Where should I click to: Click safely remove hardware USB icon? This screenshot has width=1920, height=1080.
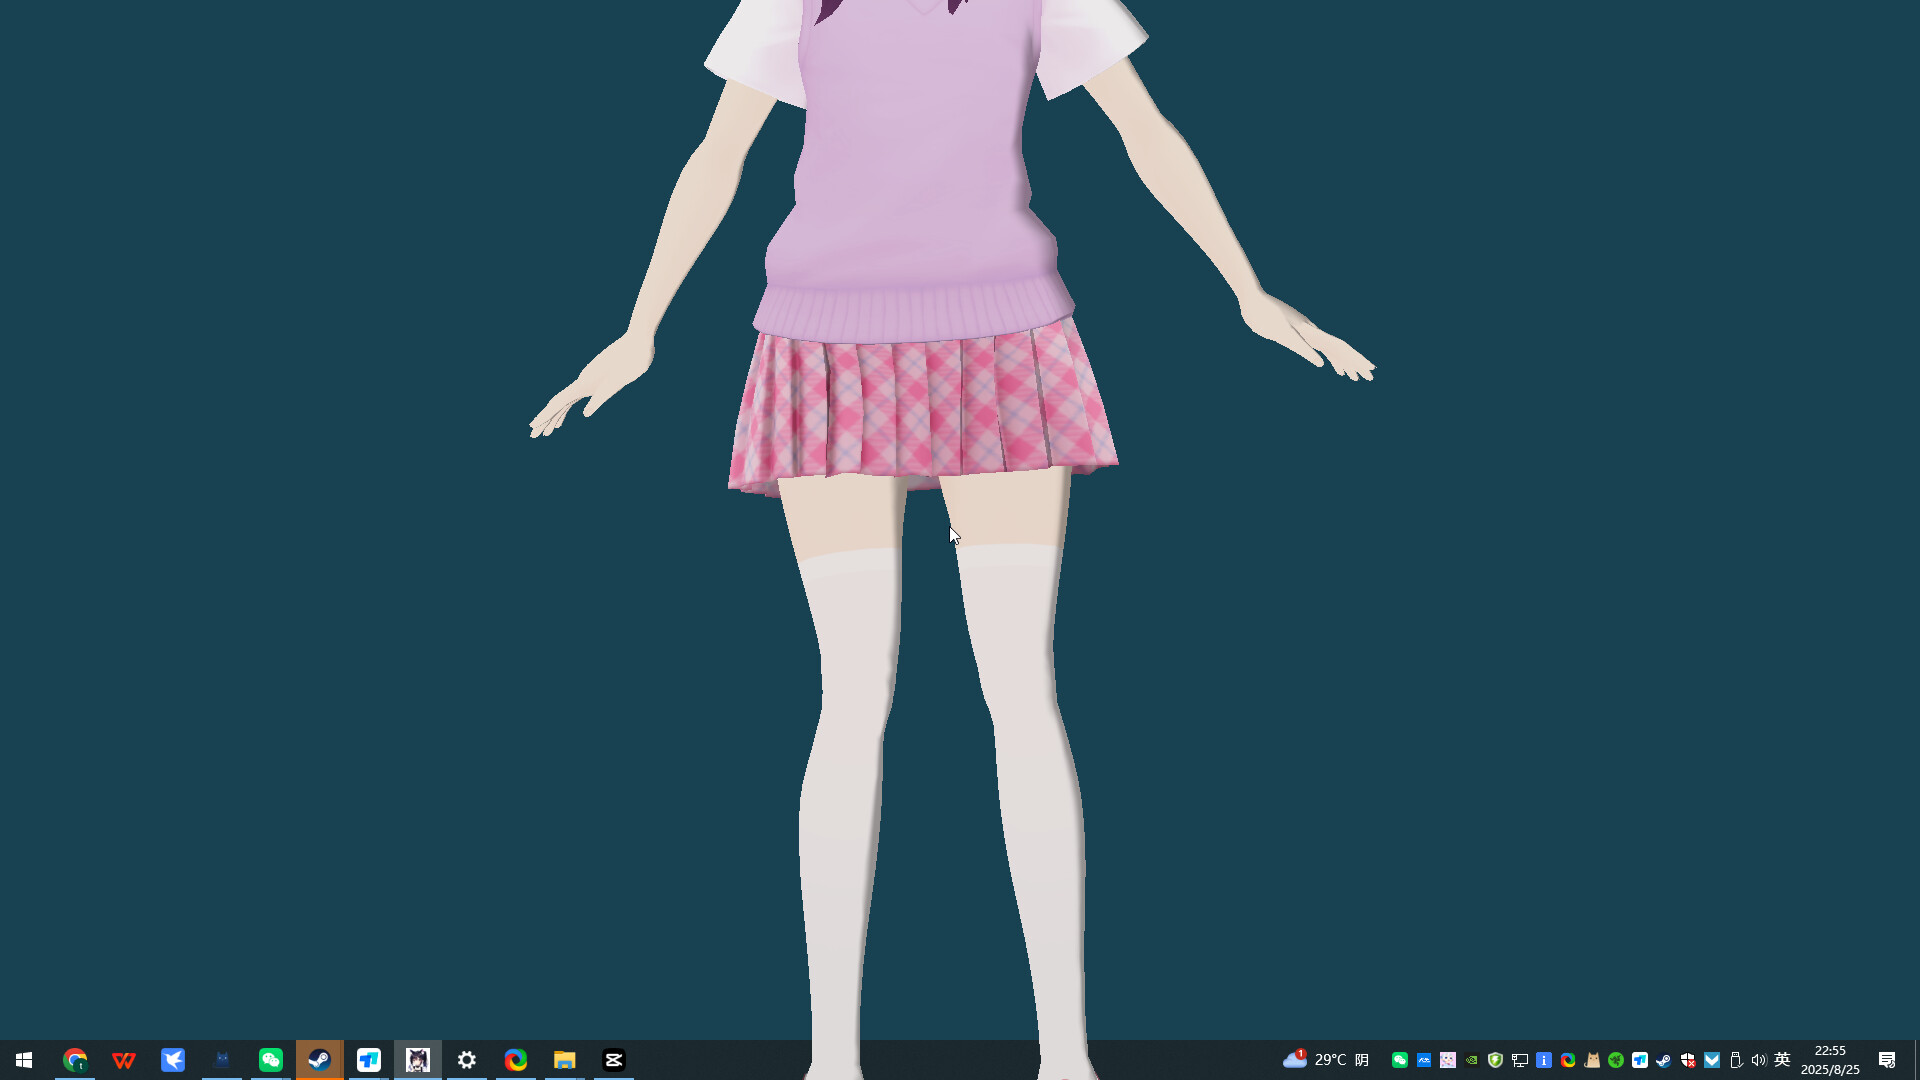[x=1735, y=1060]
